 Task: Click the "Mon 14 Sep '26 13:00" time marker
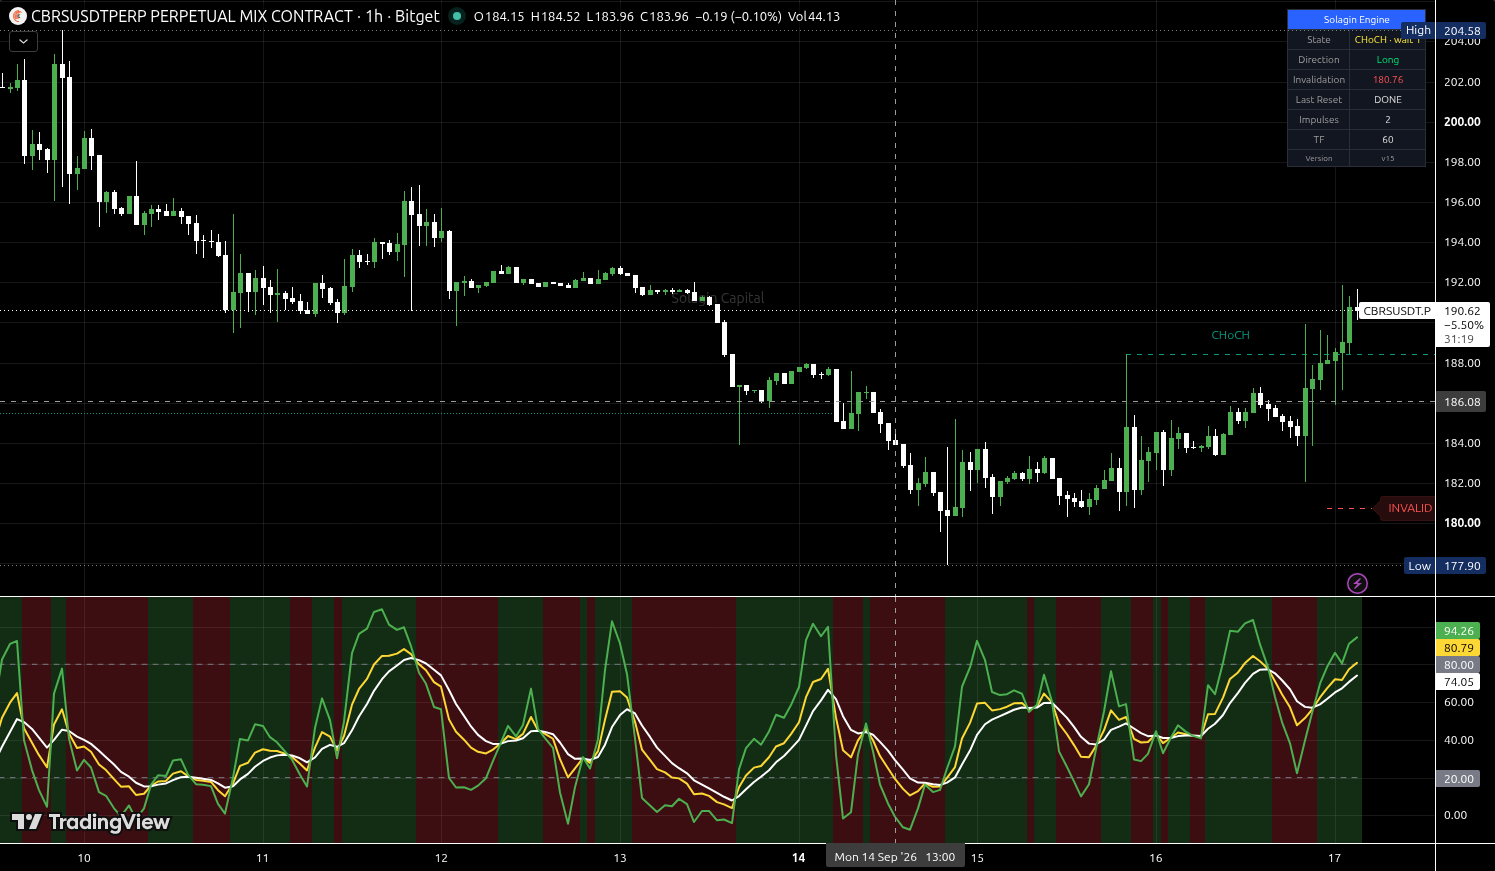tap(895, 857)
